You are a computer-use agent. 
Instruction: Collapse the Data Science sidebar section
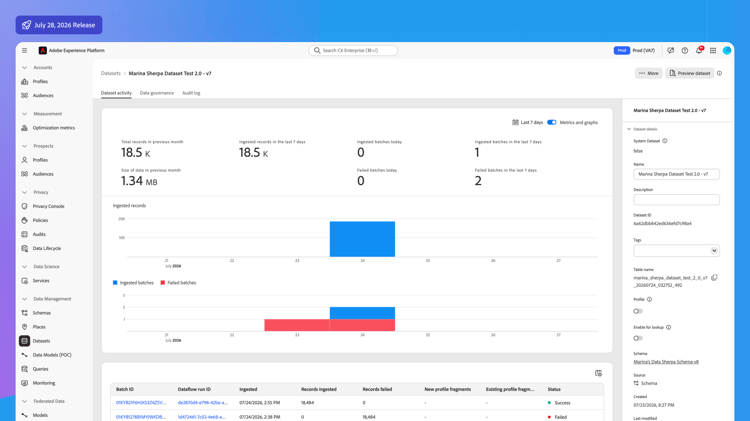[x=24, y=266]
